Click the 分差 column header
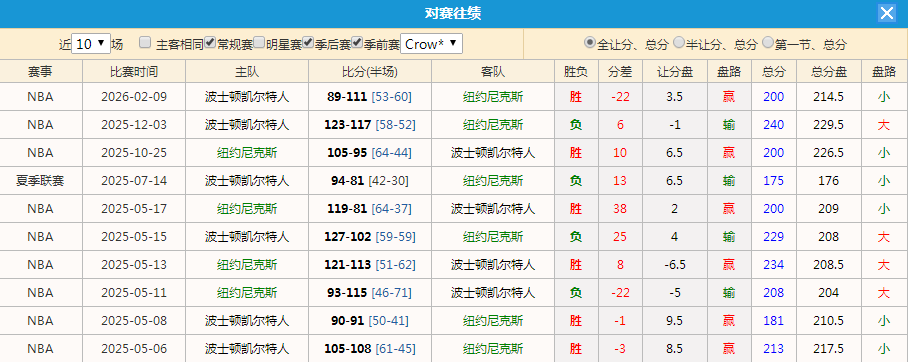Viewport: 908px width, 362px height. click(620, 71)
